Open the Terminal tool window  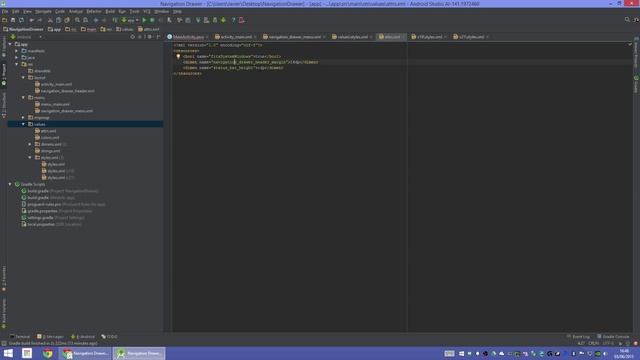point(20,337)
